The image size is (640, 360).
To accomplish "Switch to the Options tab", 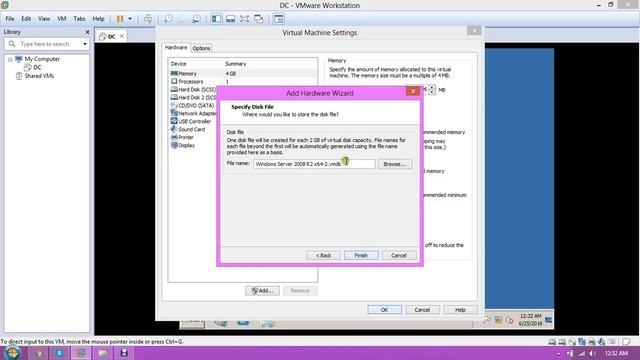I will 201,48.
